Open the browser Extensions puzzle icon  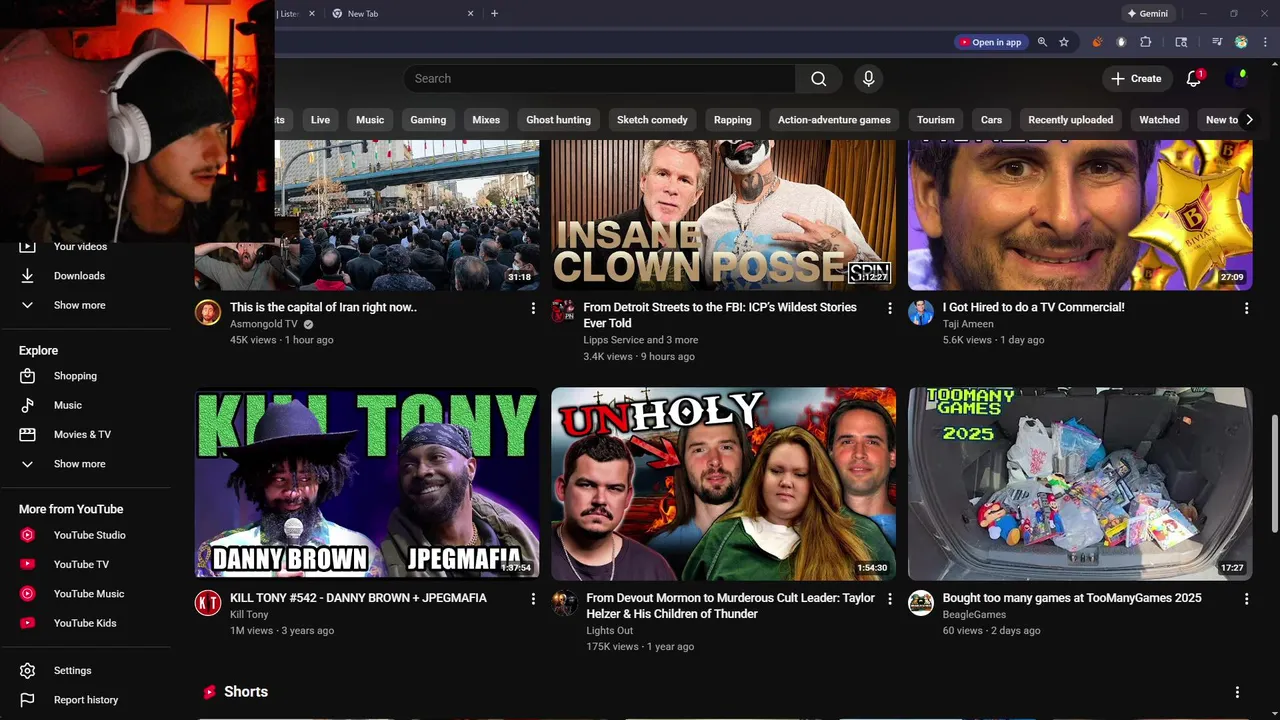point(1146,42)
